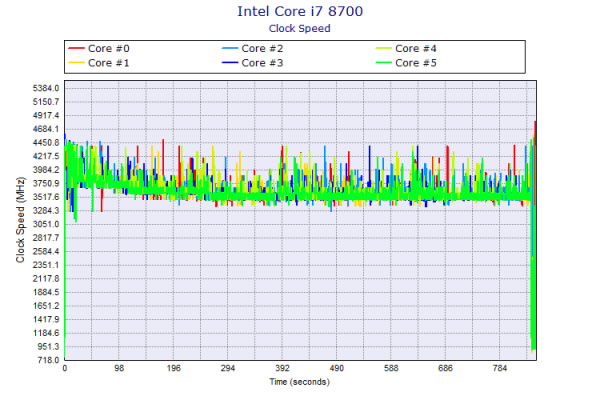Click the 'Core #4' legend label

pyautogui.click(x=416, y=49)
